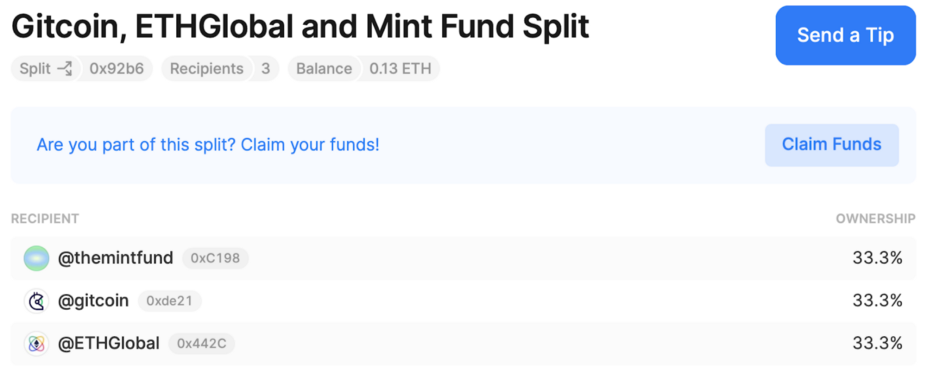Click the split arrows icon

pos(64,69)
